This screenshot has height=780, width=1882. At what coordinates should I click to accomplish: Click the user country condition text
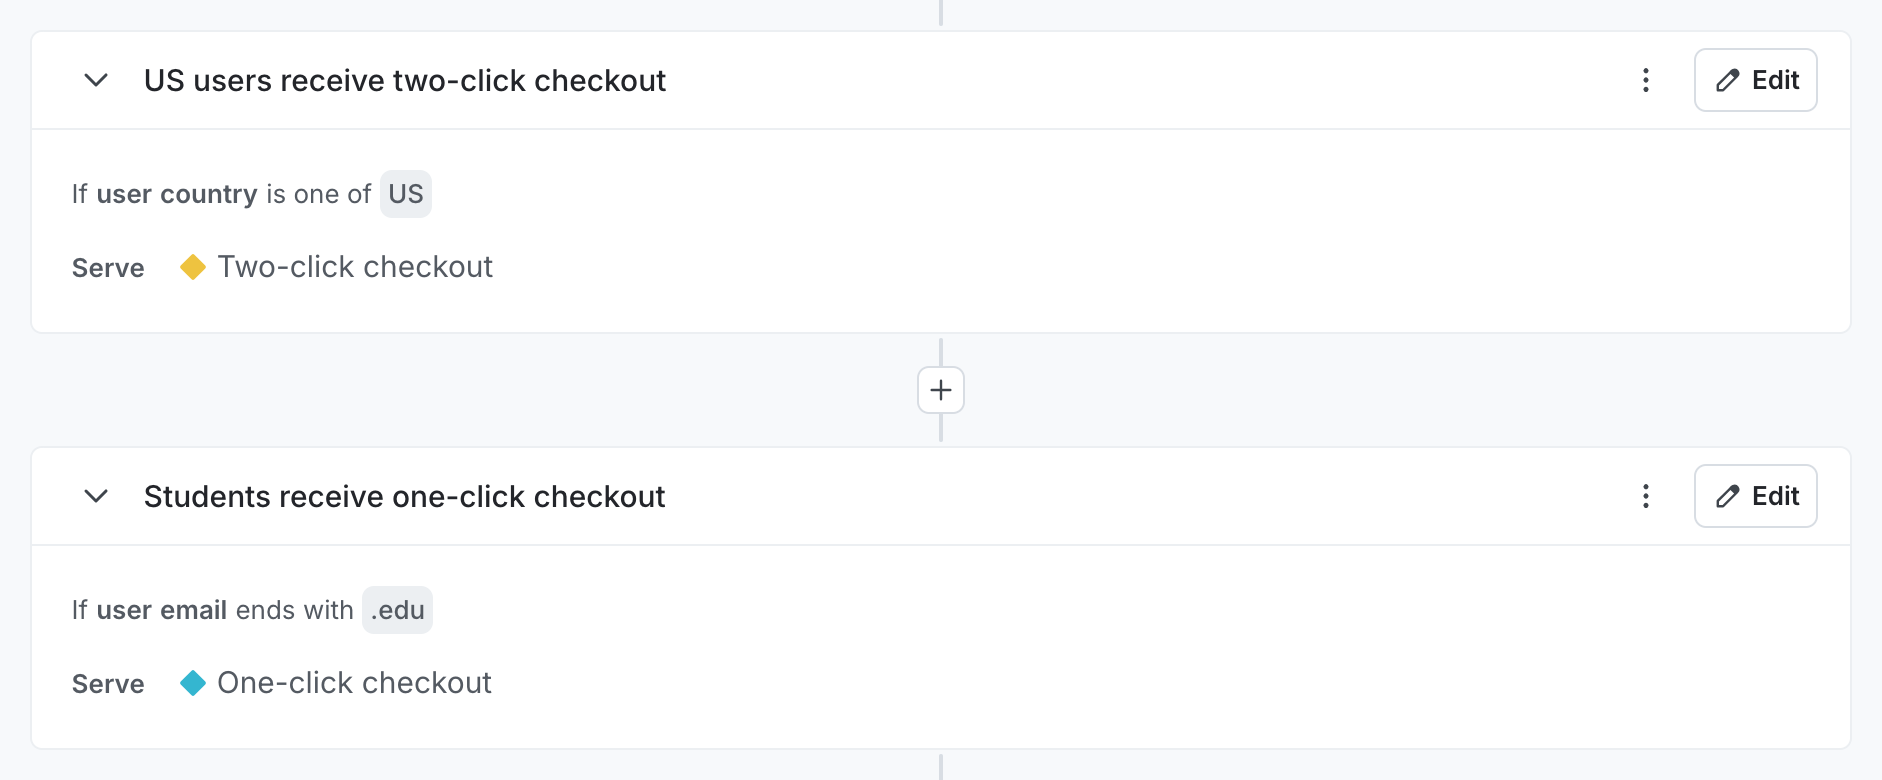[177, 193]
